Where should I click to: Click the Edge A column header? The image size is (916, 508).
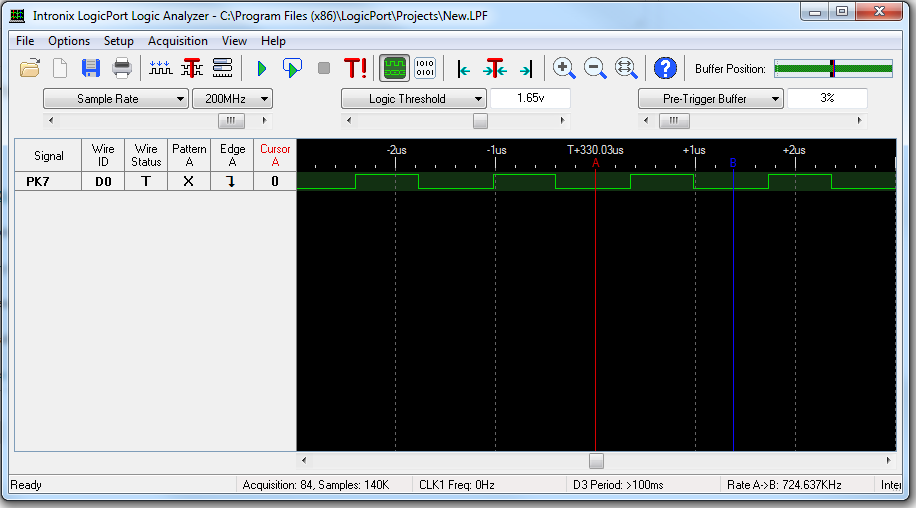click(x=233, y=155)
